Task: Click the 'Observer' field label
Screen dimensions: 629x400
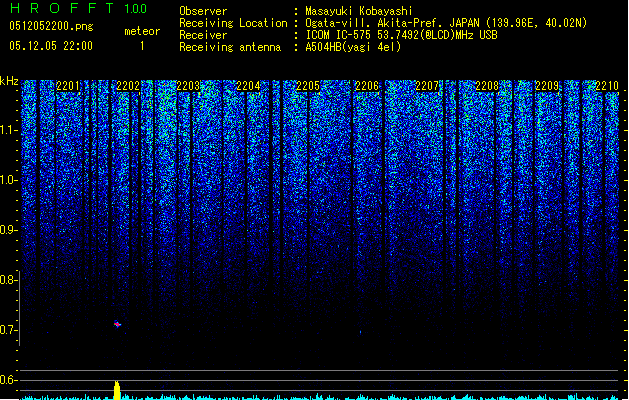Action: tap(203, 11)
